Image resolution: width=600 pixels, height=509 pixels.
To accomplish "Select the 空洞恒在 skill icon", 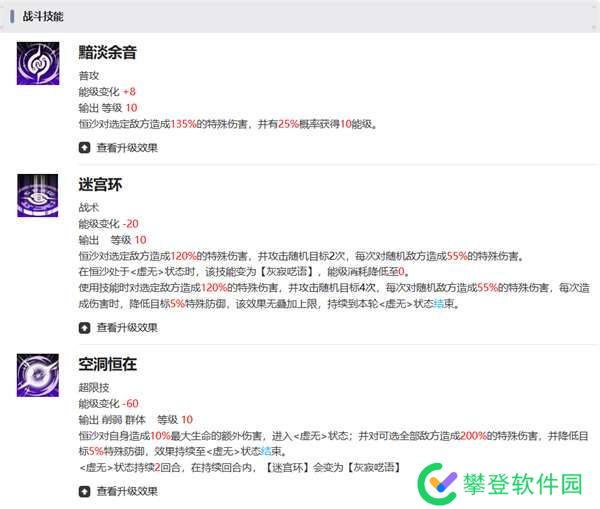I will point(38,374).
